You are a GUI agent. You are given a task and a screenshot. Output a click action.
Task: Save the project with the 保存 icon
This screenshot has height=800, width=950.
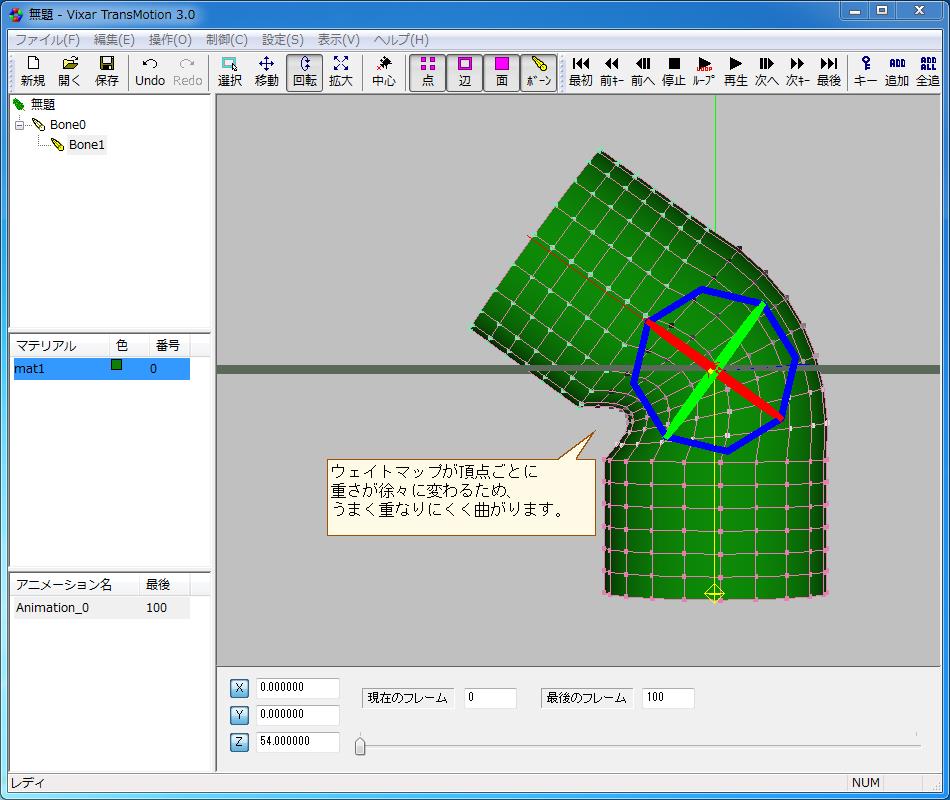[107, 71]
